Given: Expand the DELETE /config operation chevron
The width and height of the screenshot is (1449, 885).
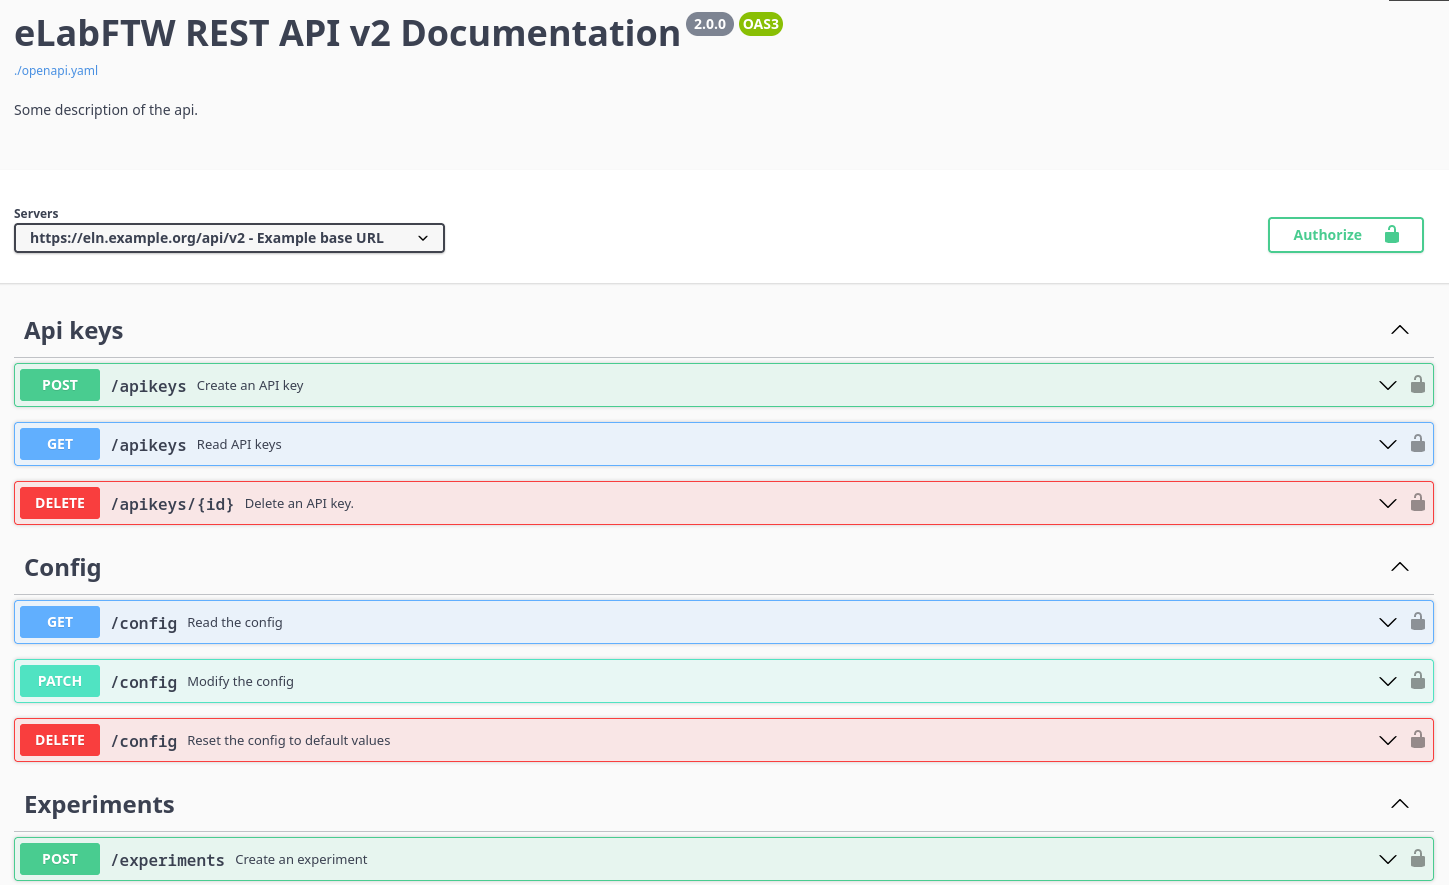Looking at the screenshot, I should (x=1388, y=740).
